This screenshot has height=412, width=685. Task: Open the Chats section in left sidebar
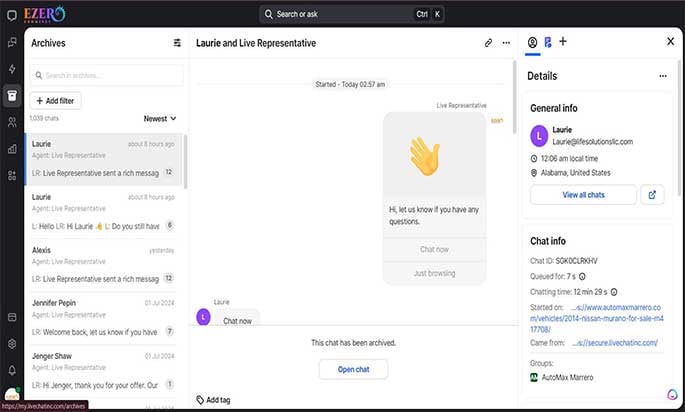pos(12,42)
